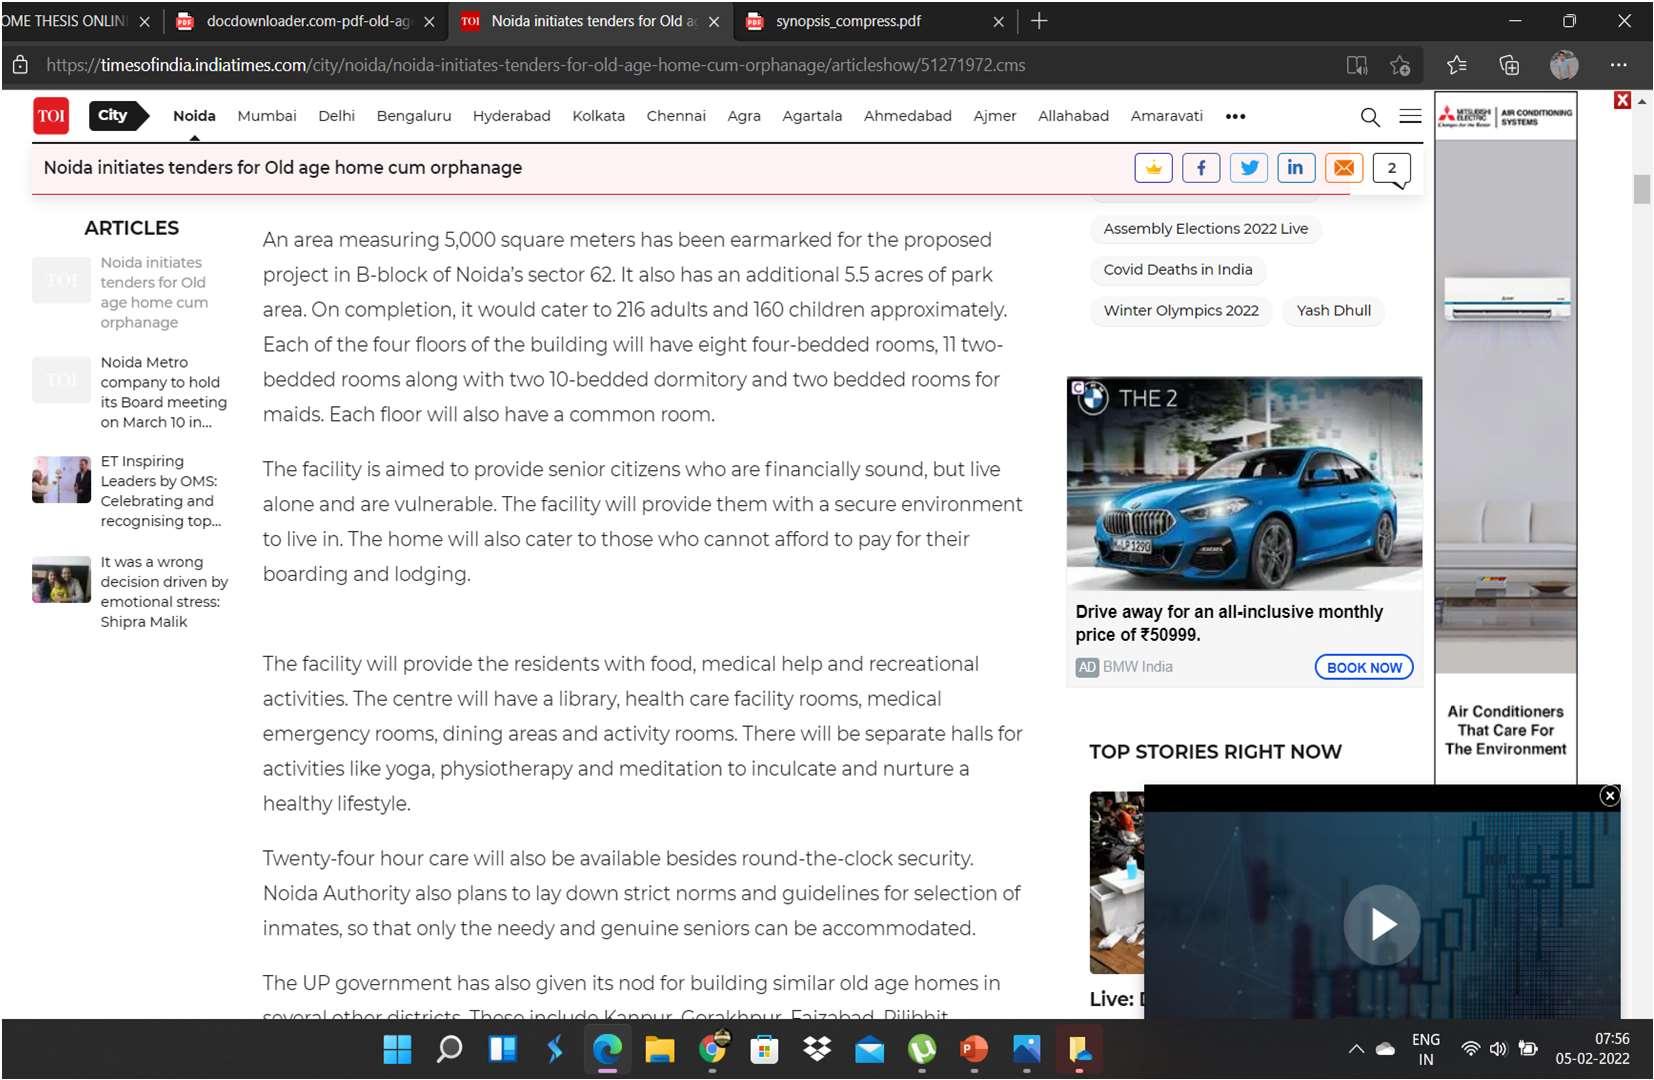The height and width of the screenshot is (1080, 1654).
Task: Open Microsoft Edge from taskbar
Action: click(x=607, y=1049)
